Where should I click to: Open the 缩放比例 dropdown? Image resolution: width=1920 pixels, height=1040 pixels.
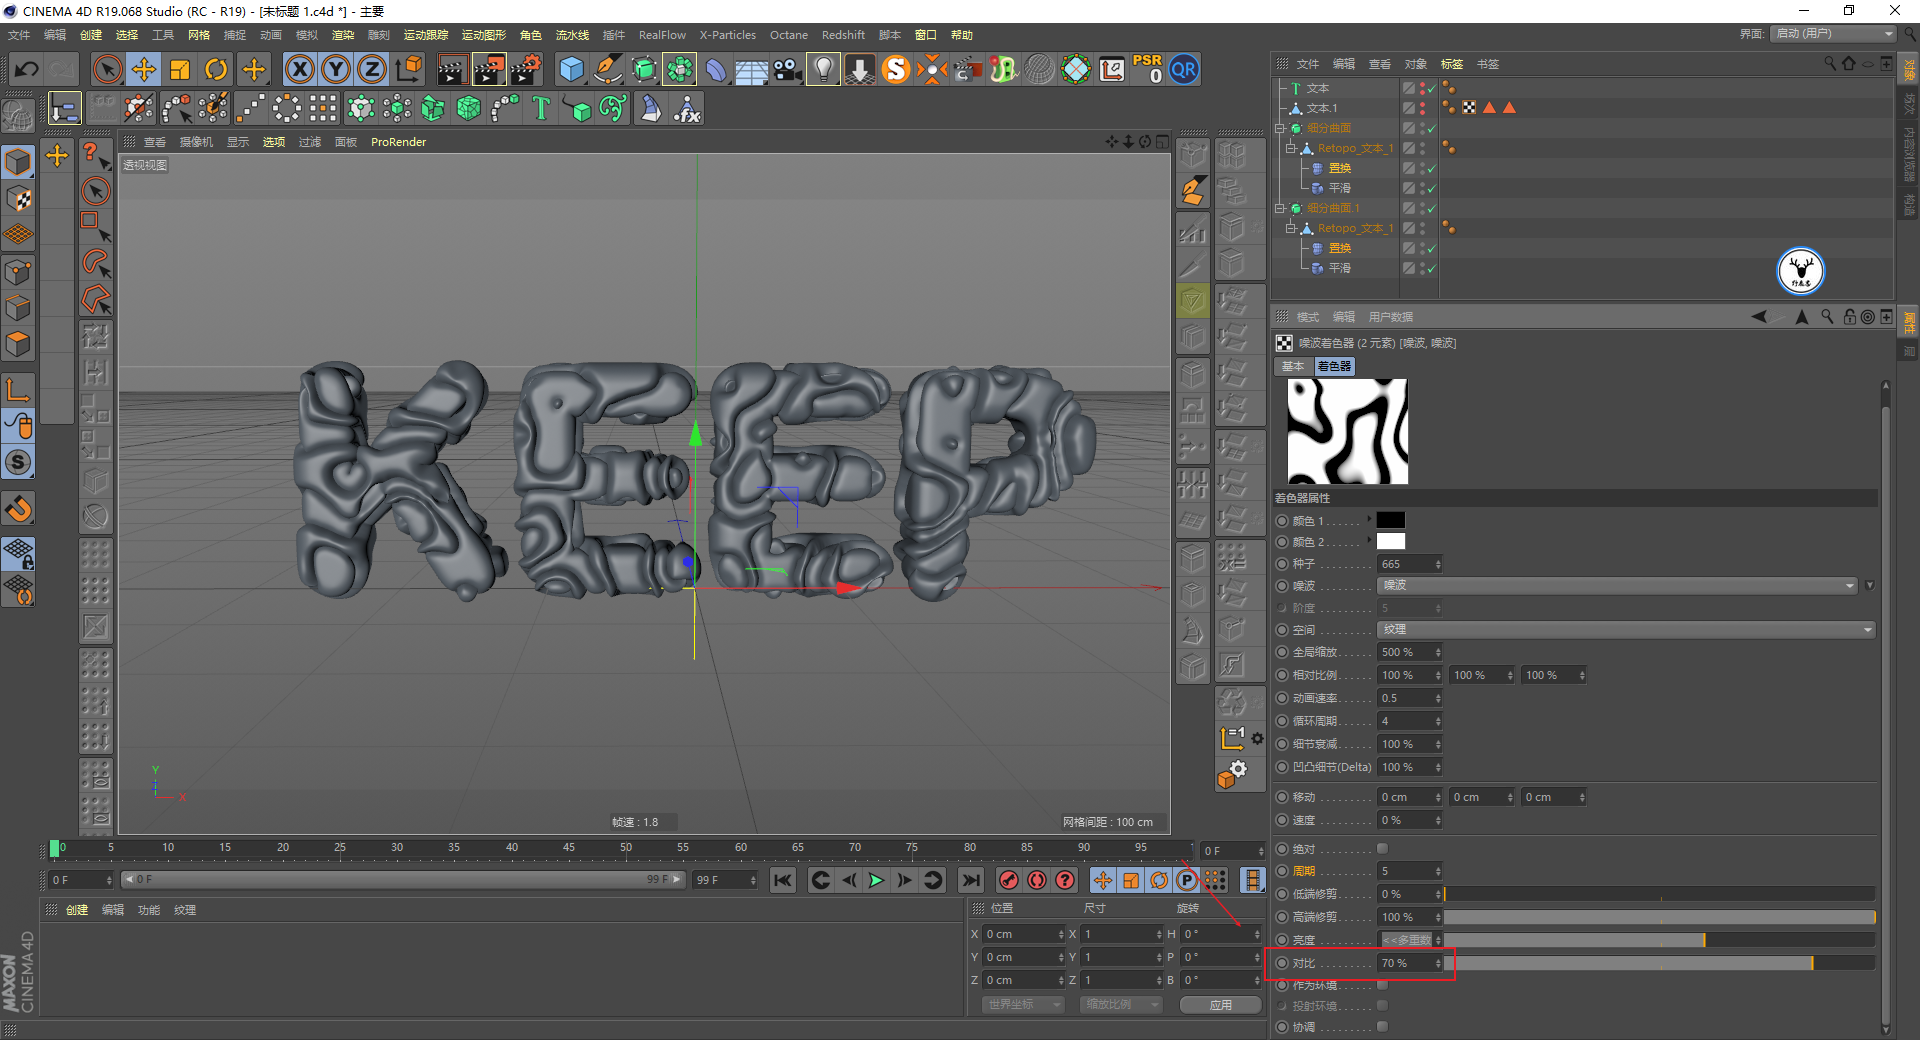(1121, 1004)
